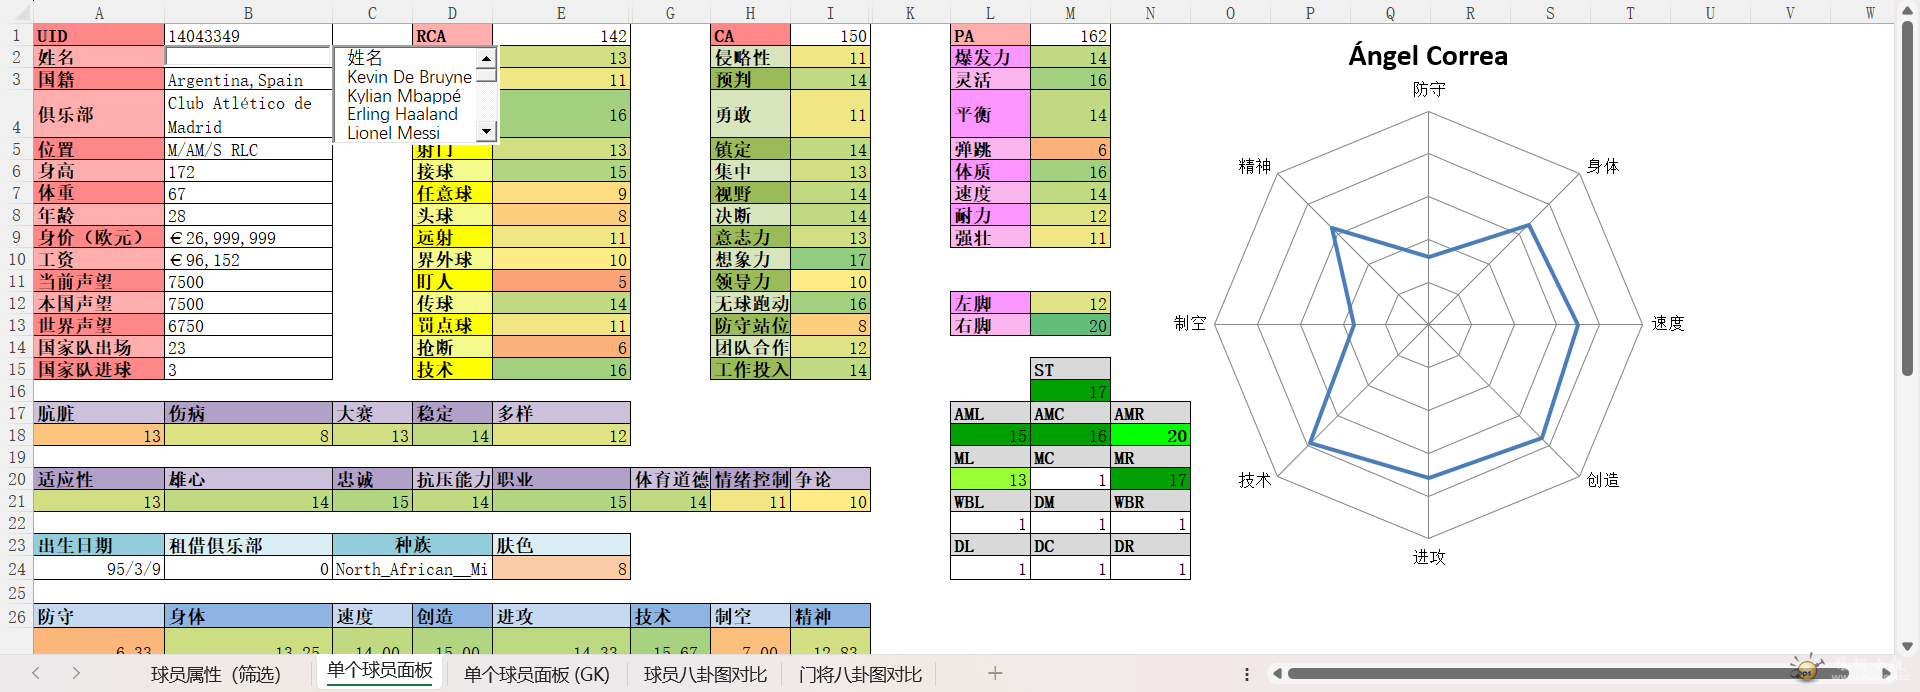Click the vertical scrollbar down arrow
Image resolution: width=1920 pixels, height=692 pixels.
pyautogui.click(x=1907, y=646)
